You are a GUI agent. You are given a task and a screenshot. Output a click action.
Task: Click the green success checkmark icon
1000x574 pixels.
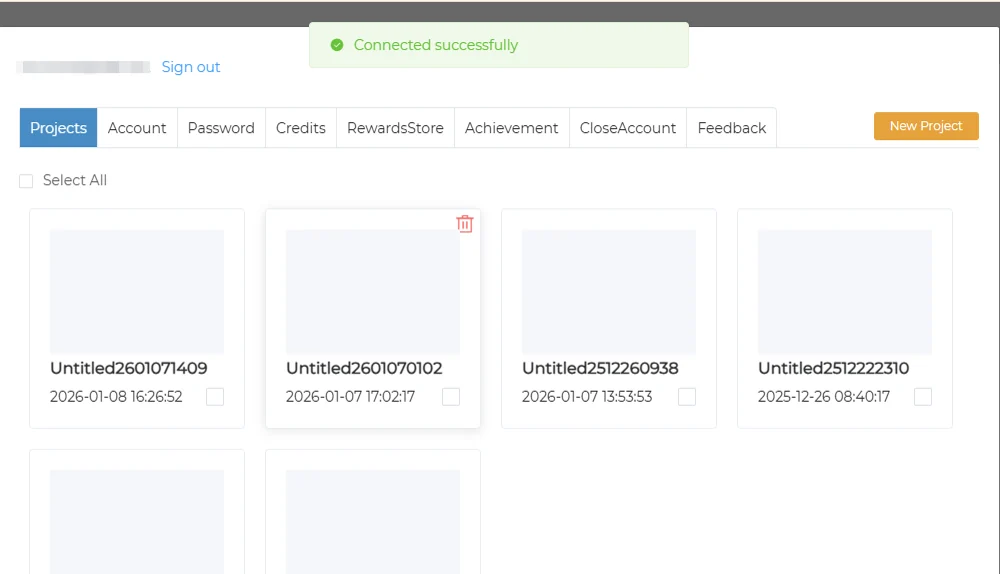(337, 45)
